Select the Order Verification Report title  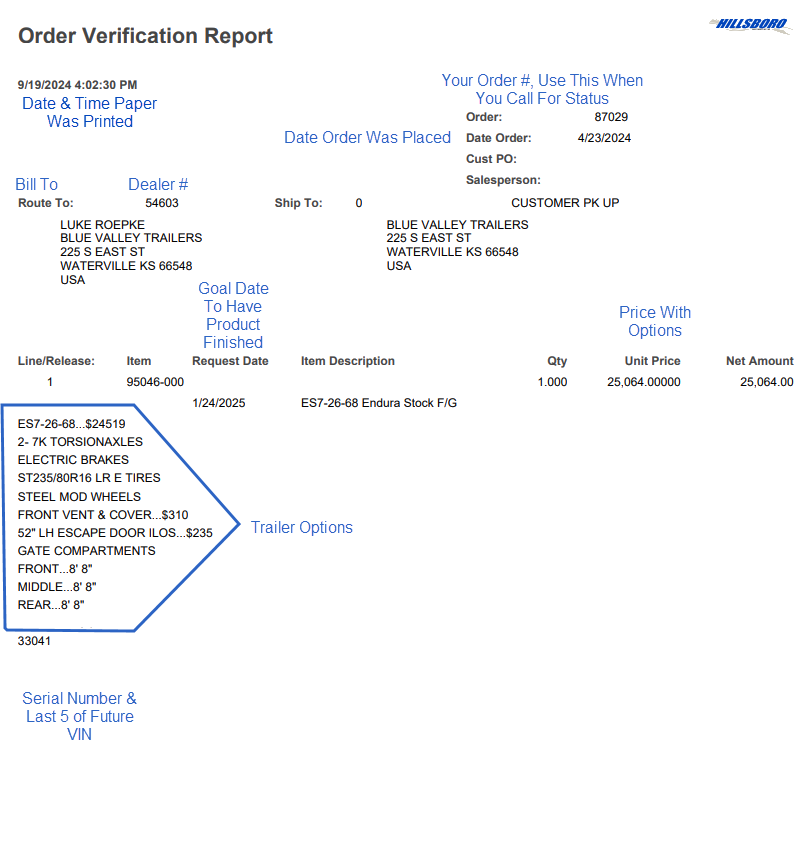145,36
